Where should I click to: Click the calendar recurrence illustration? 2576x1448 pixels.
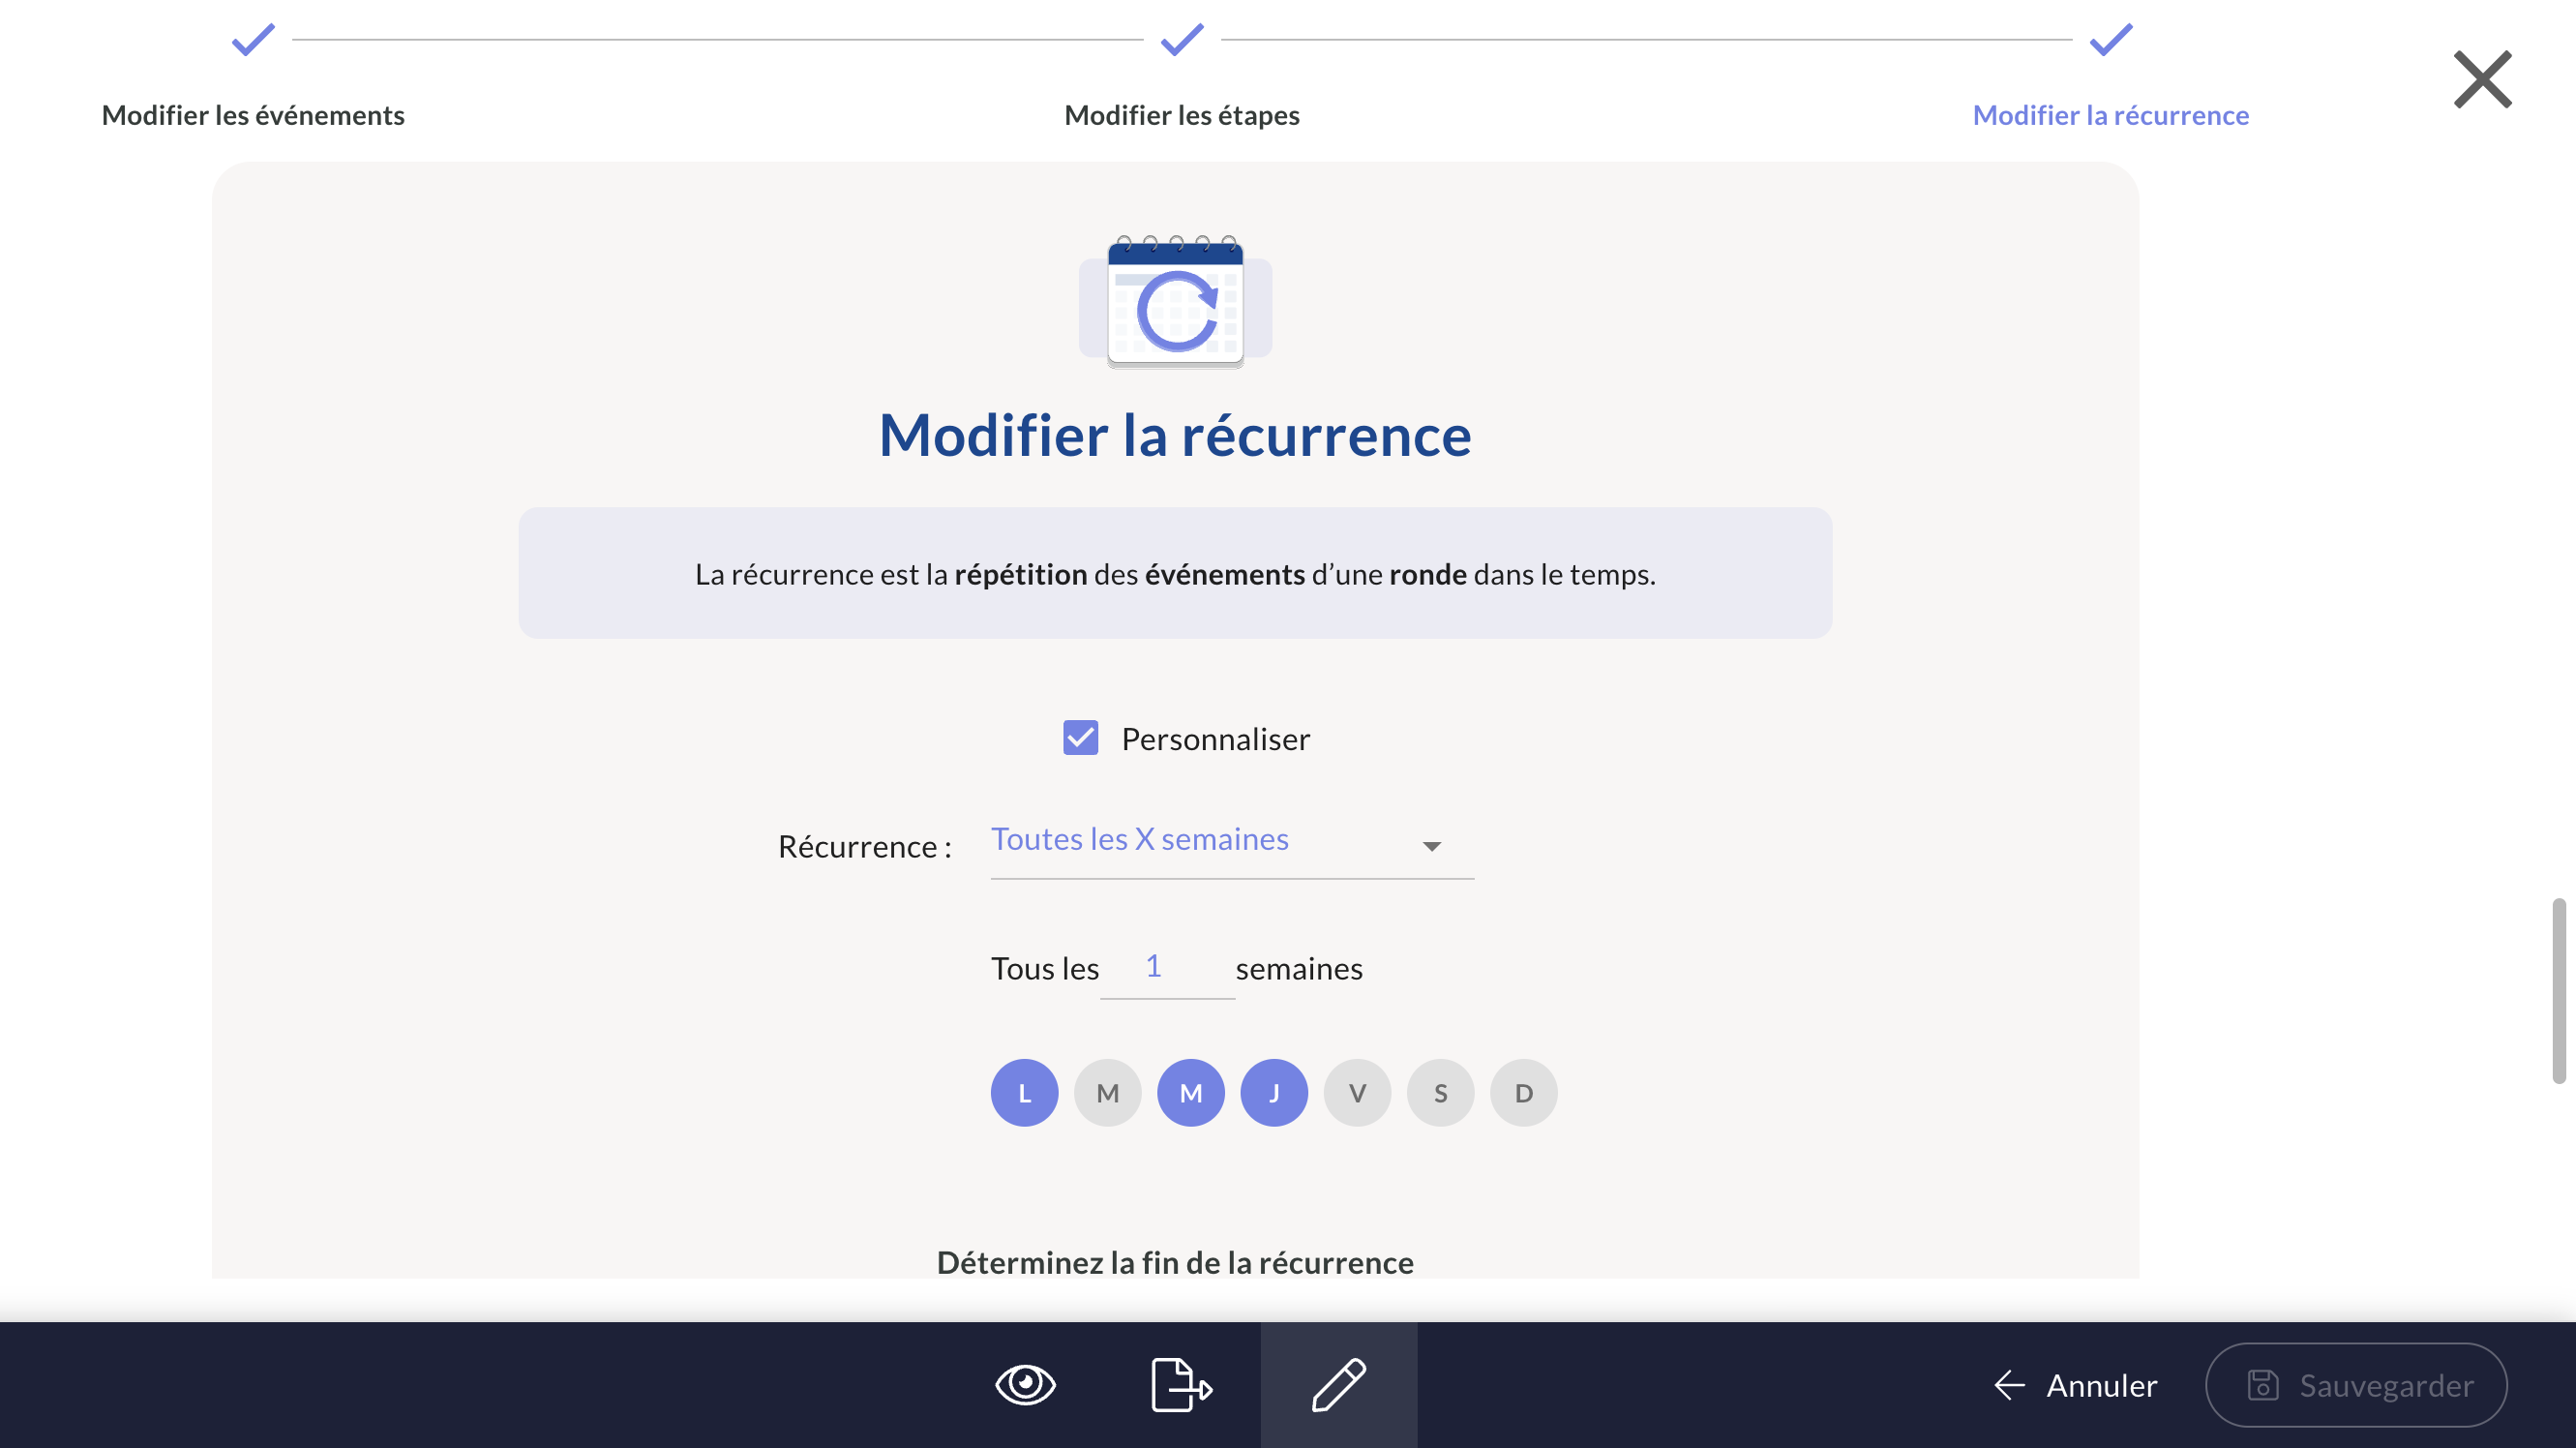tap(1175, 303)
